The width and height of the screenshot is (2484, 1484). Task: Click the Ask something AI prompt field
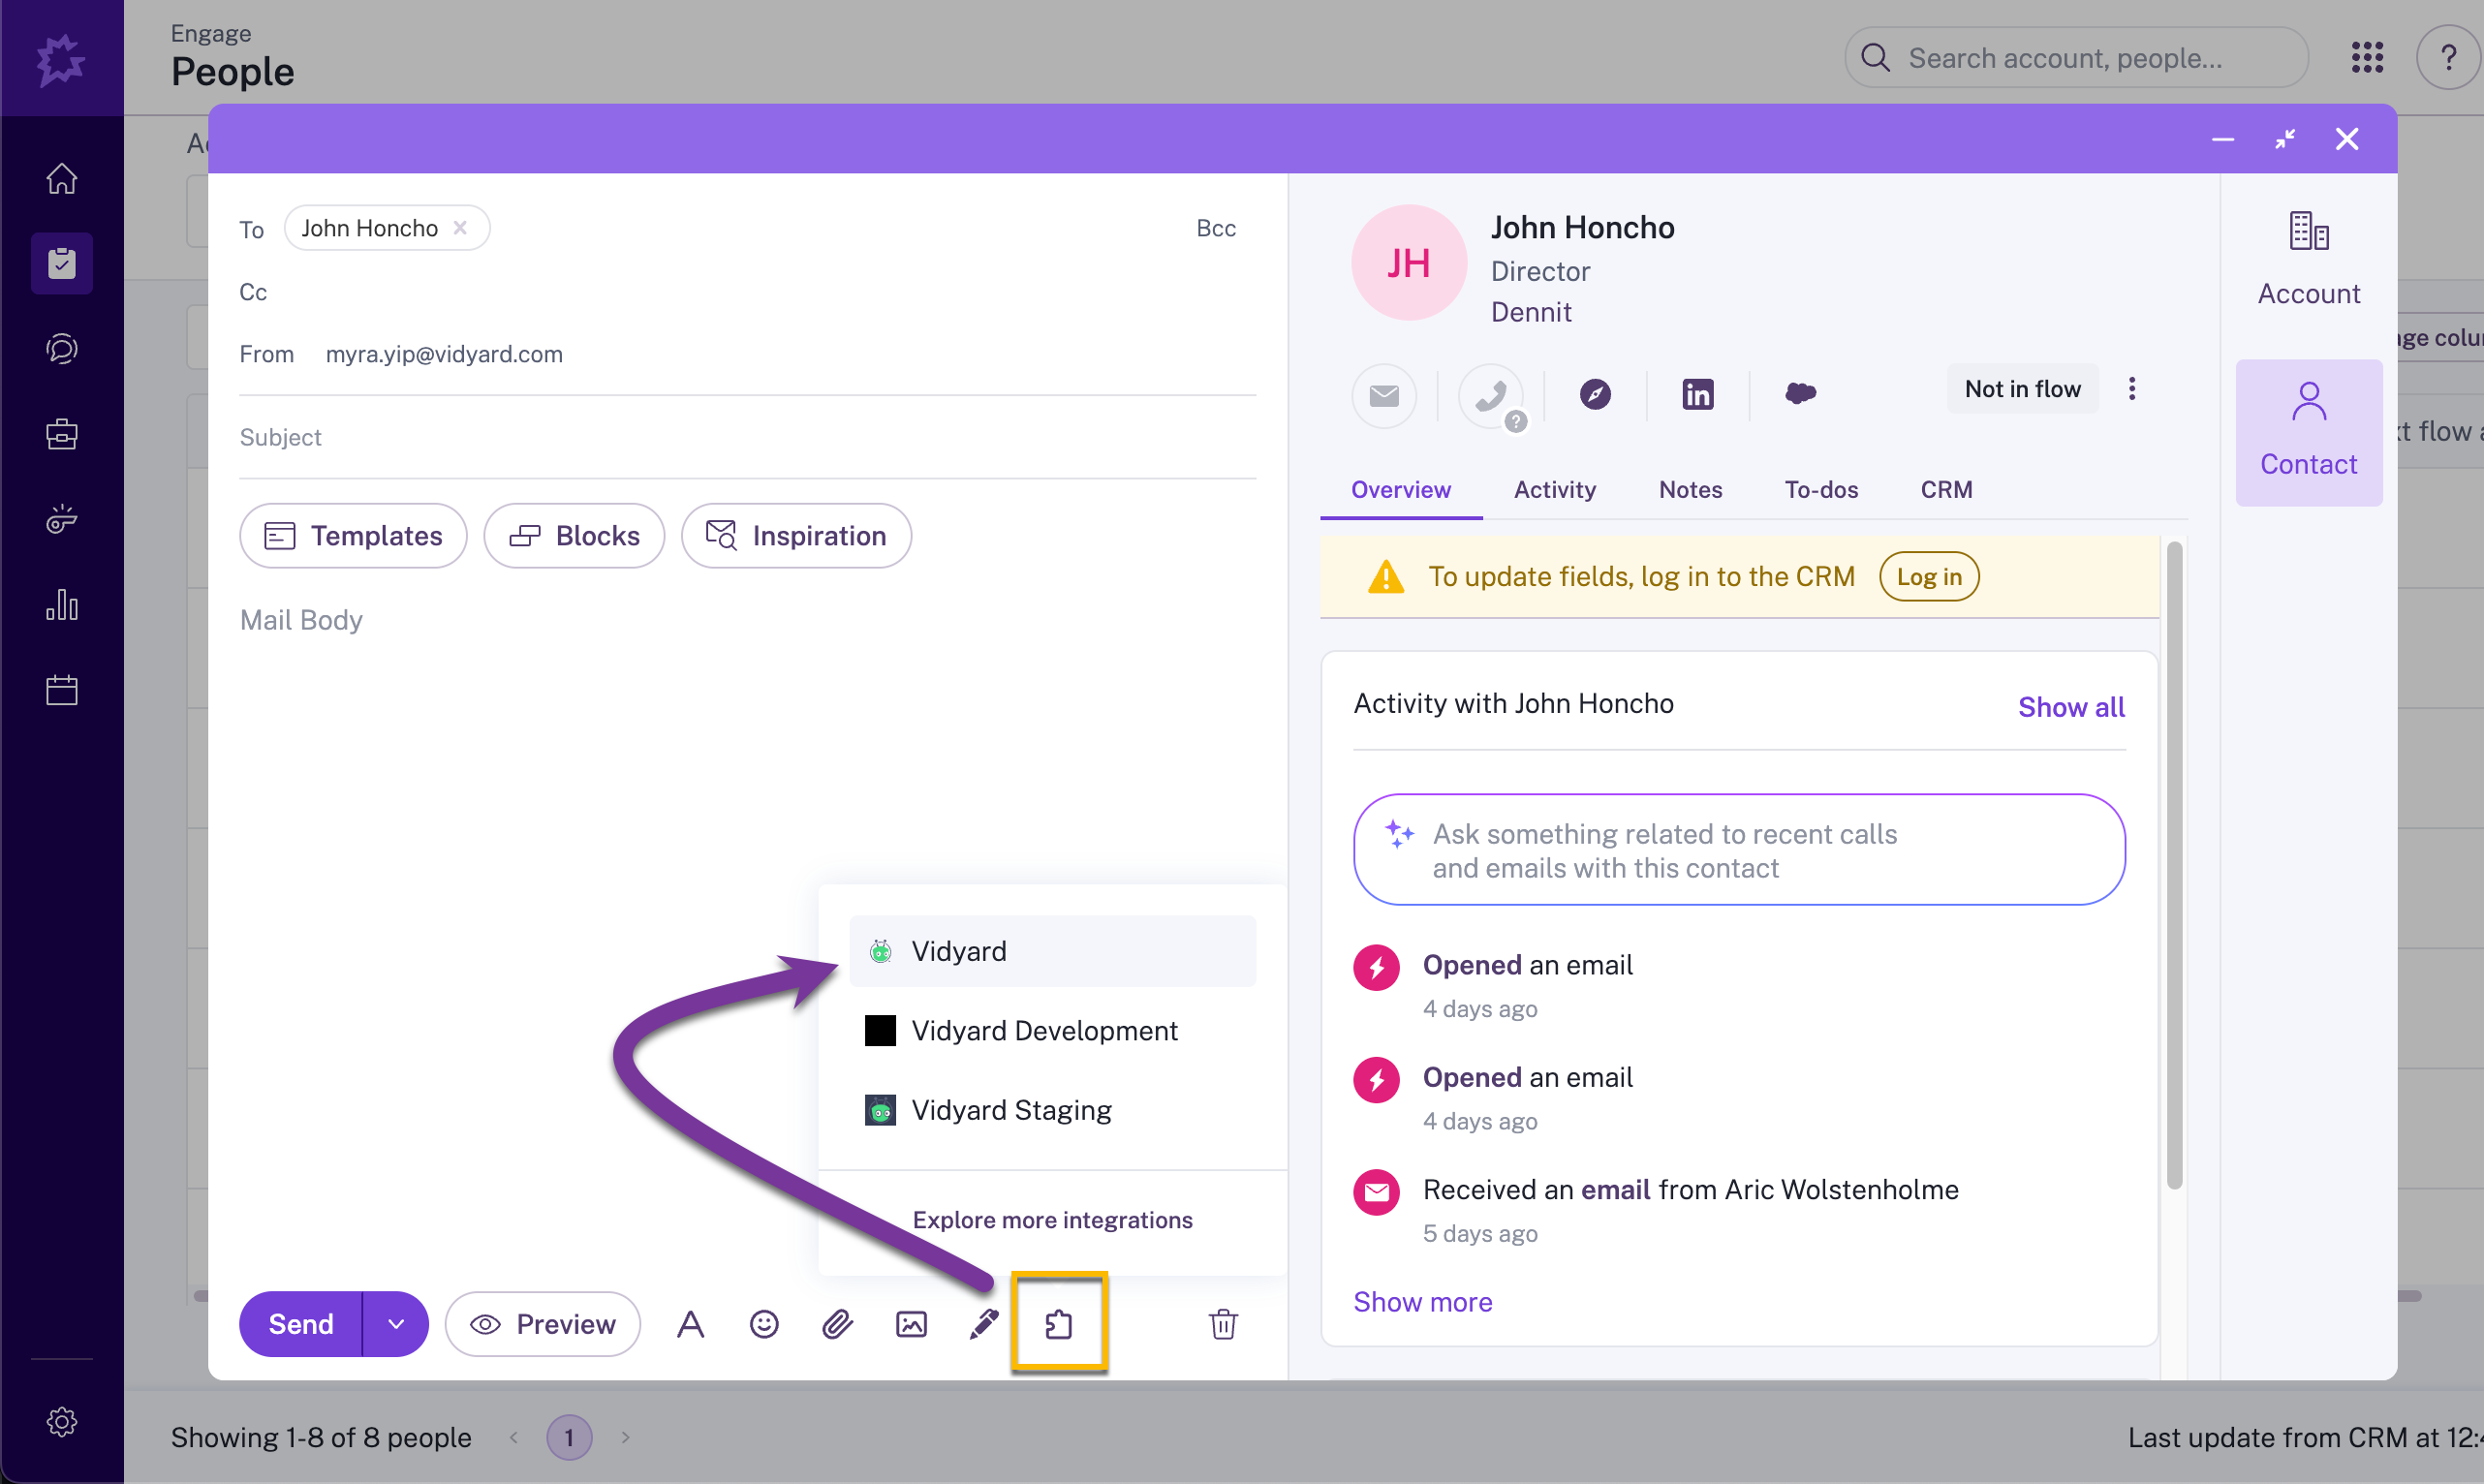(1738, 850)
